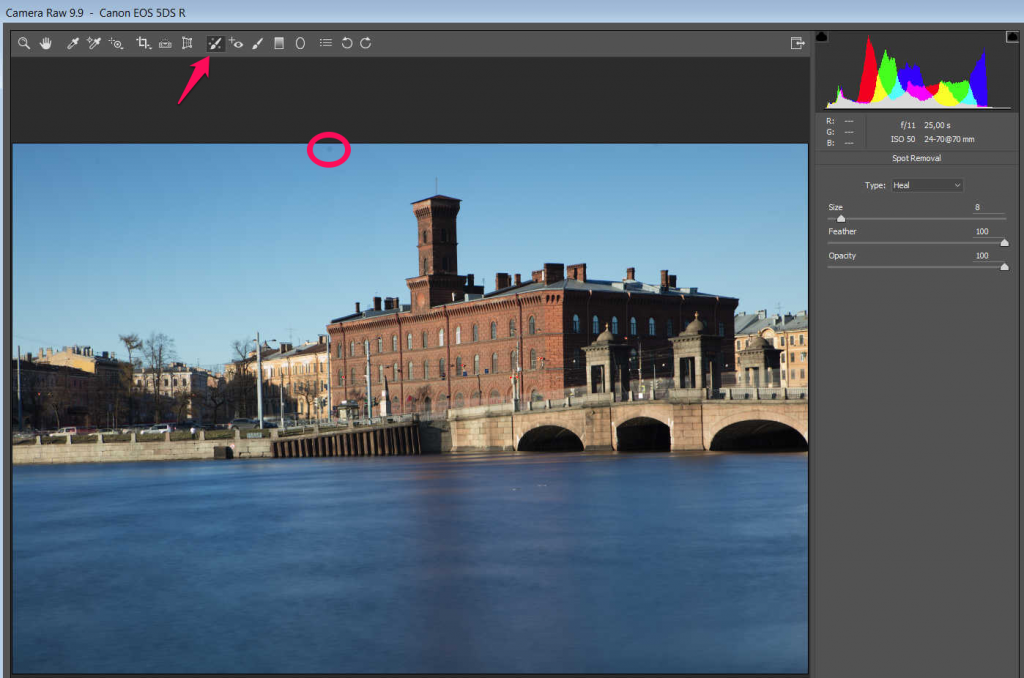Click the Opacity slider handle
Image resolution: width=1024 pixels, height=678 pixels.
(1004, 266)
